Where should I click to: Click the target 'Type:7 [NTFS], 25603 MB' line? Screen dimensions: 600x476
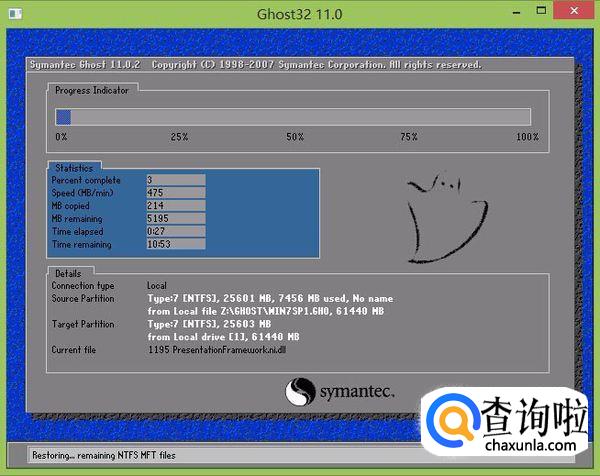pyautogui.click(x=209, y=324)
